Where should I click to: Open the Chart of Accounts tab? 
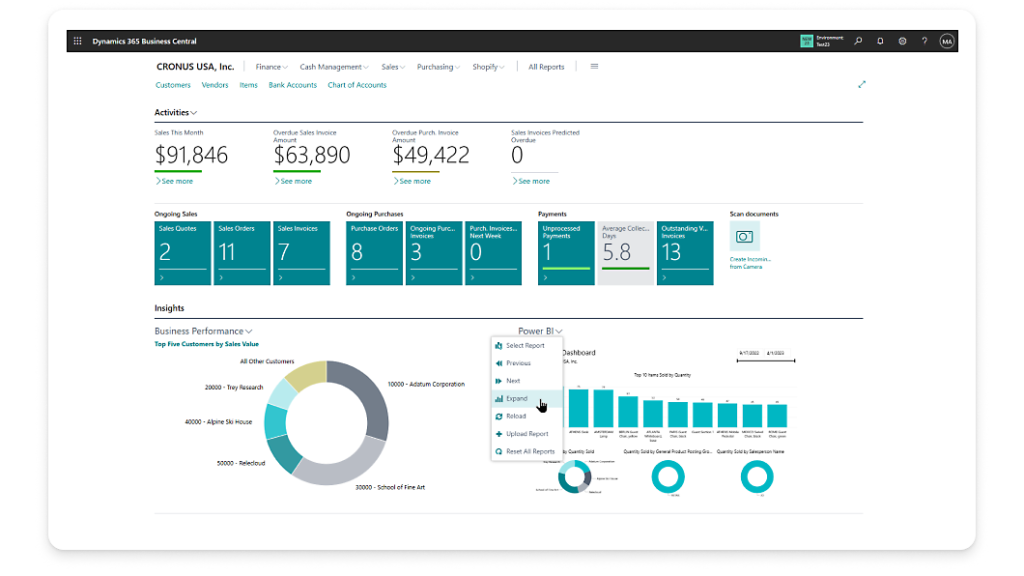[x=357, y=85]
